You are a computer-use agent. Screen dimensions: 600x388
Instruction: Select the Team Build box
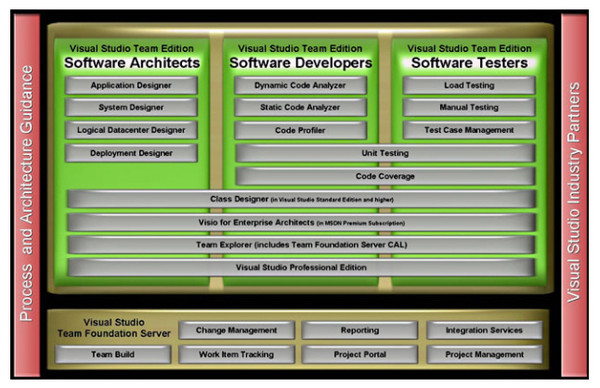point(113,354)
